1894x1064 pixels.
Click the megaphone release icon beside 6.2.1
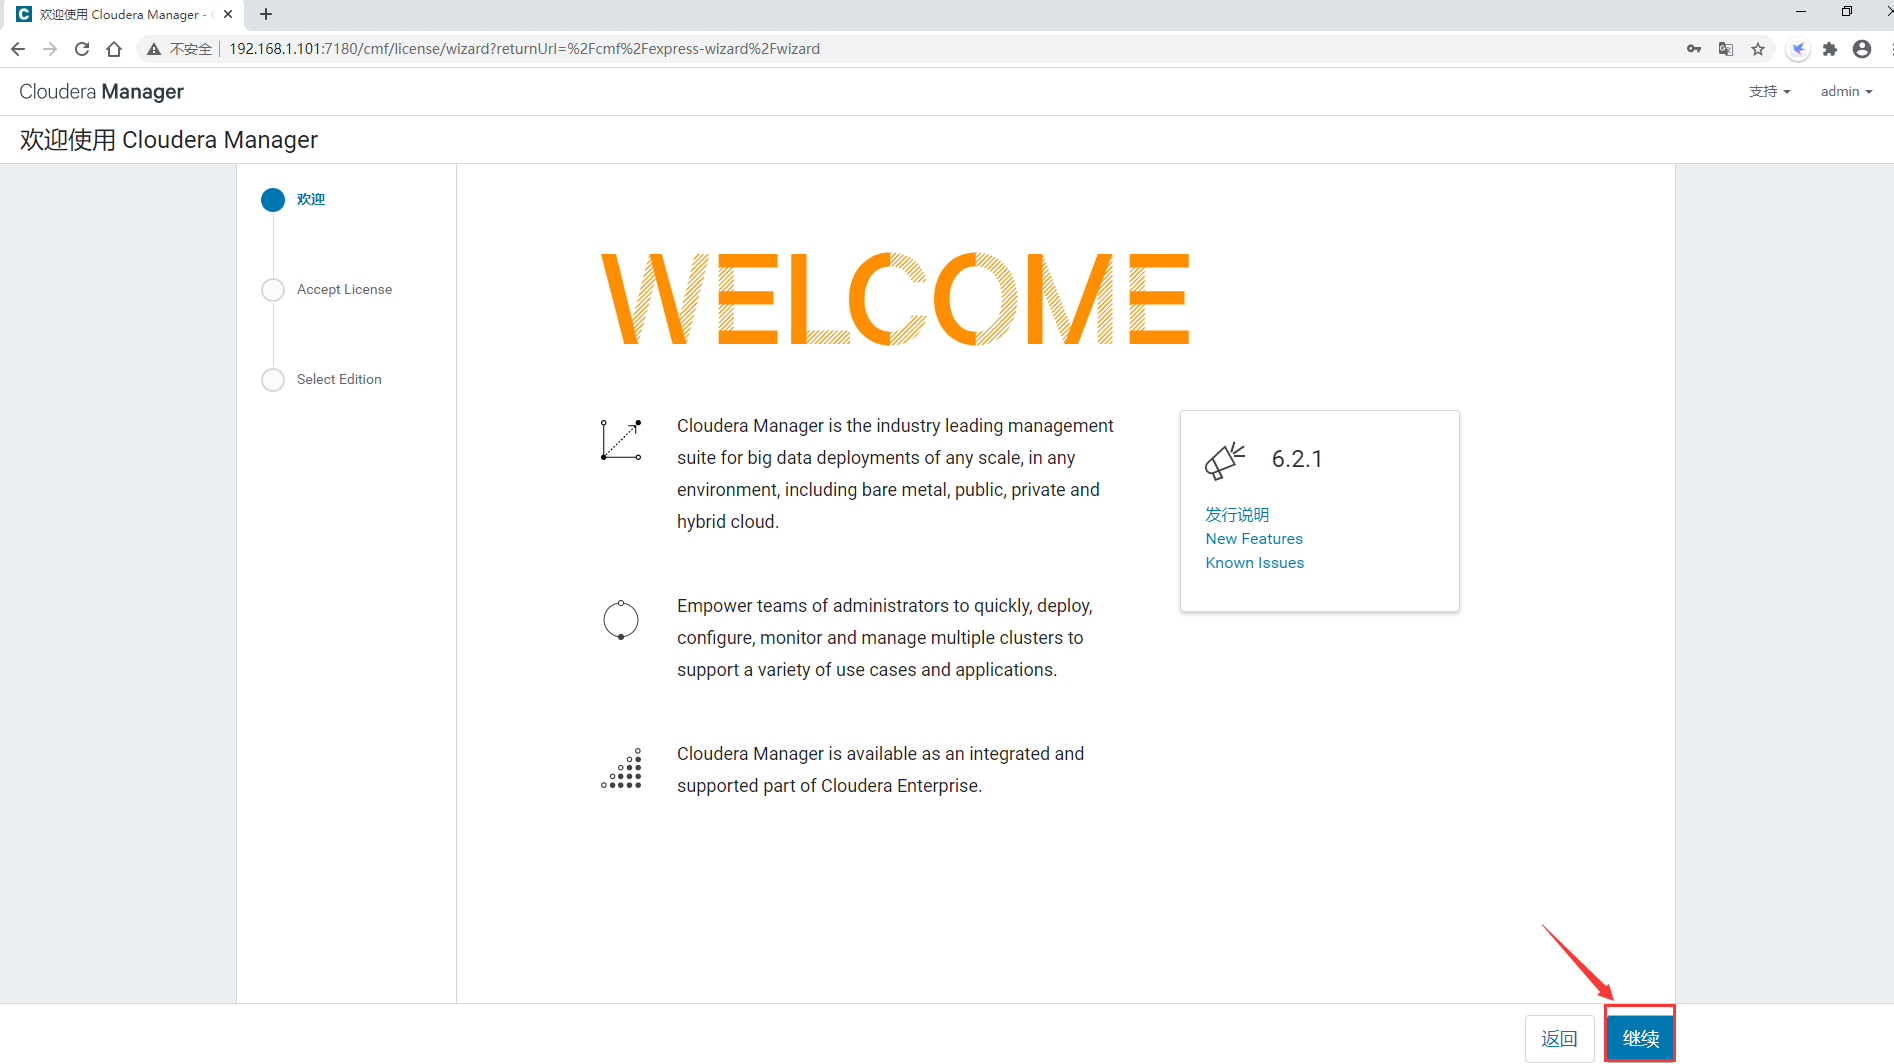(1225, 461)
